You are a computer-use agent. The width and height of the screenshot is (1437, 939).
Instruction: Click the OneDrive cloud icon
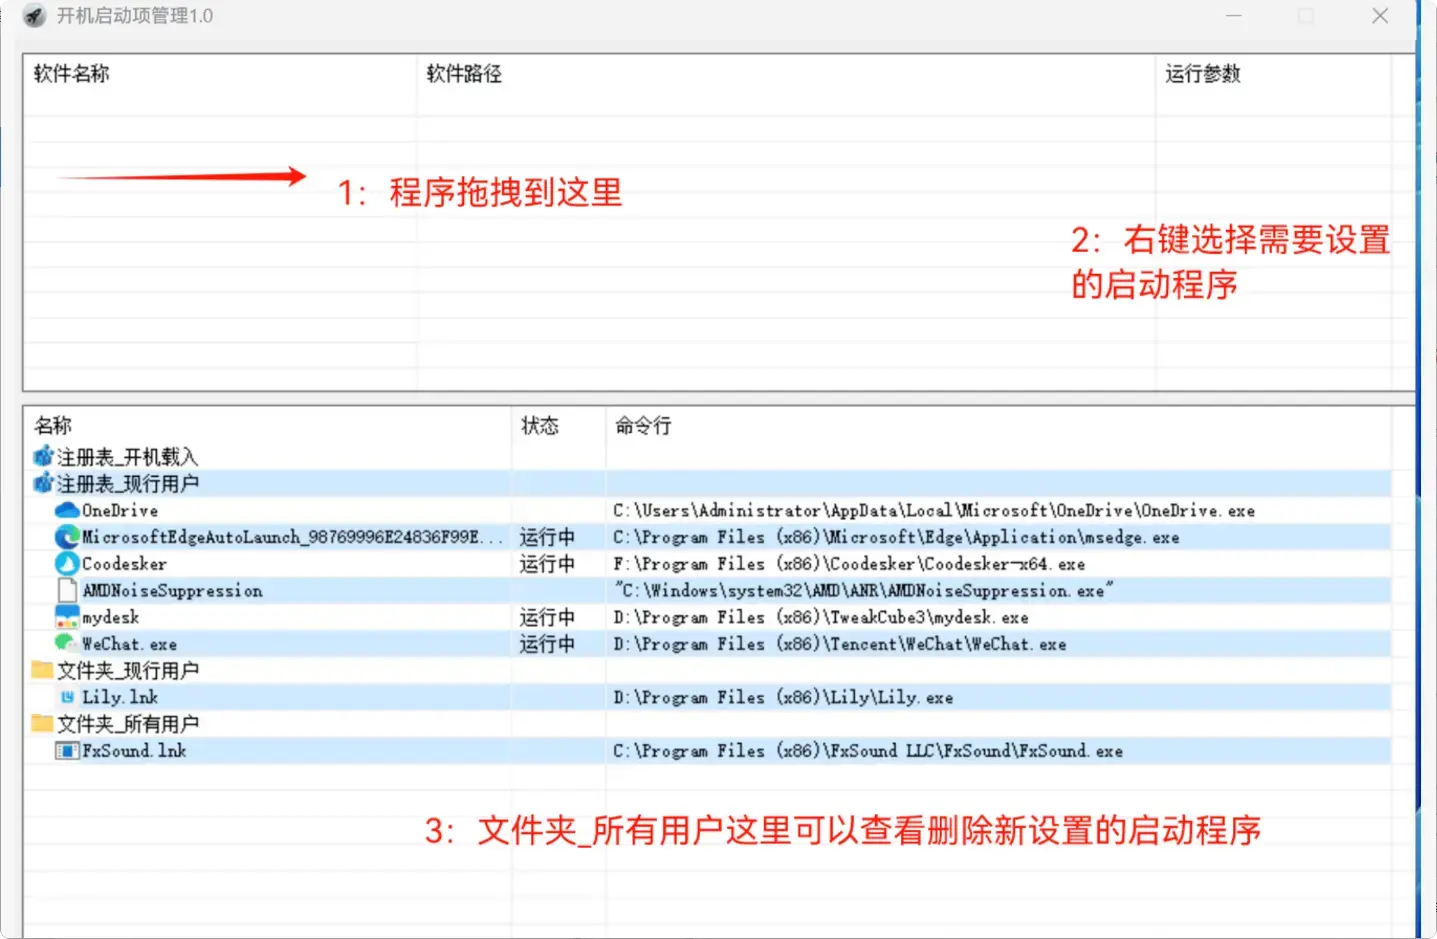point(66,510)
